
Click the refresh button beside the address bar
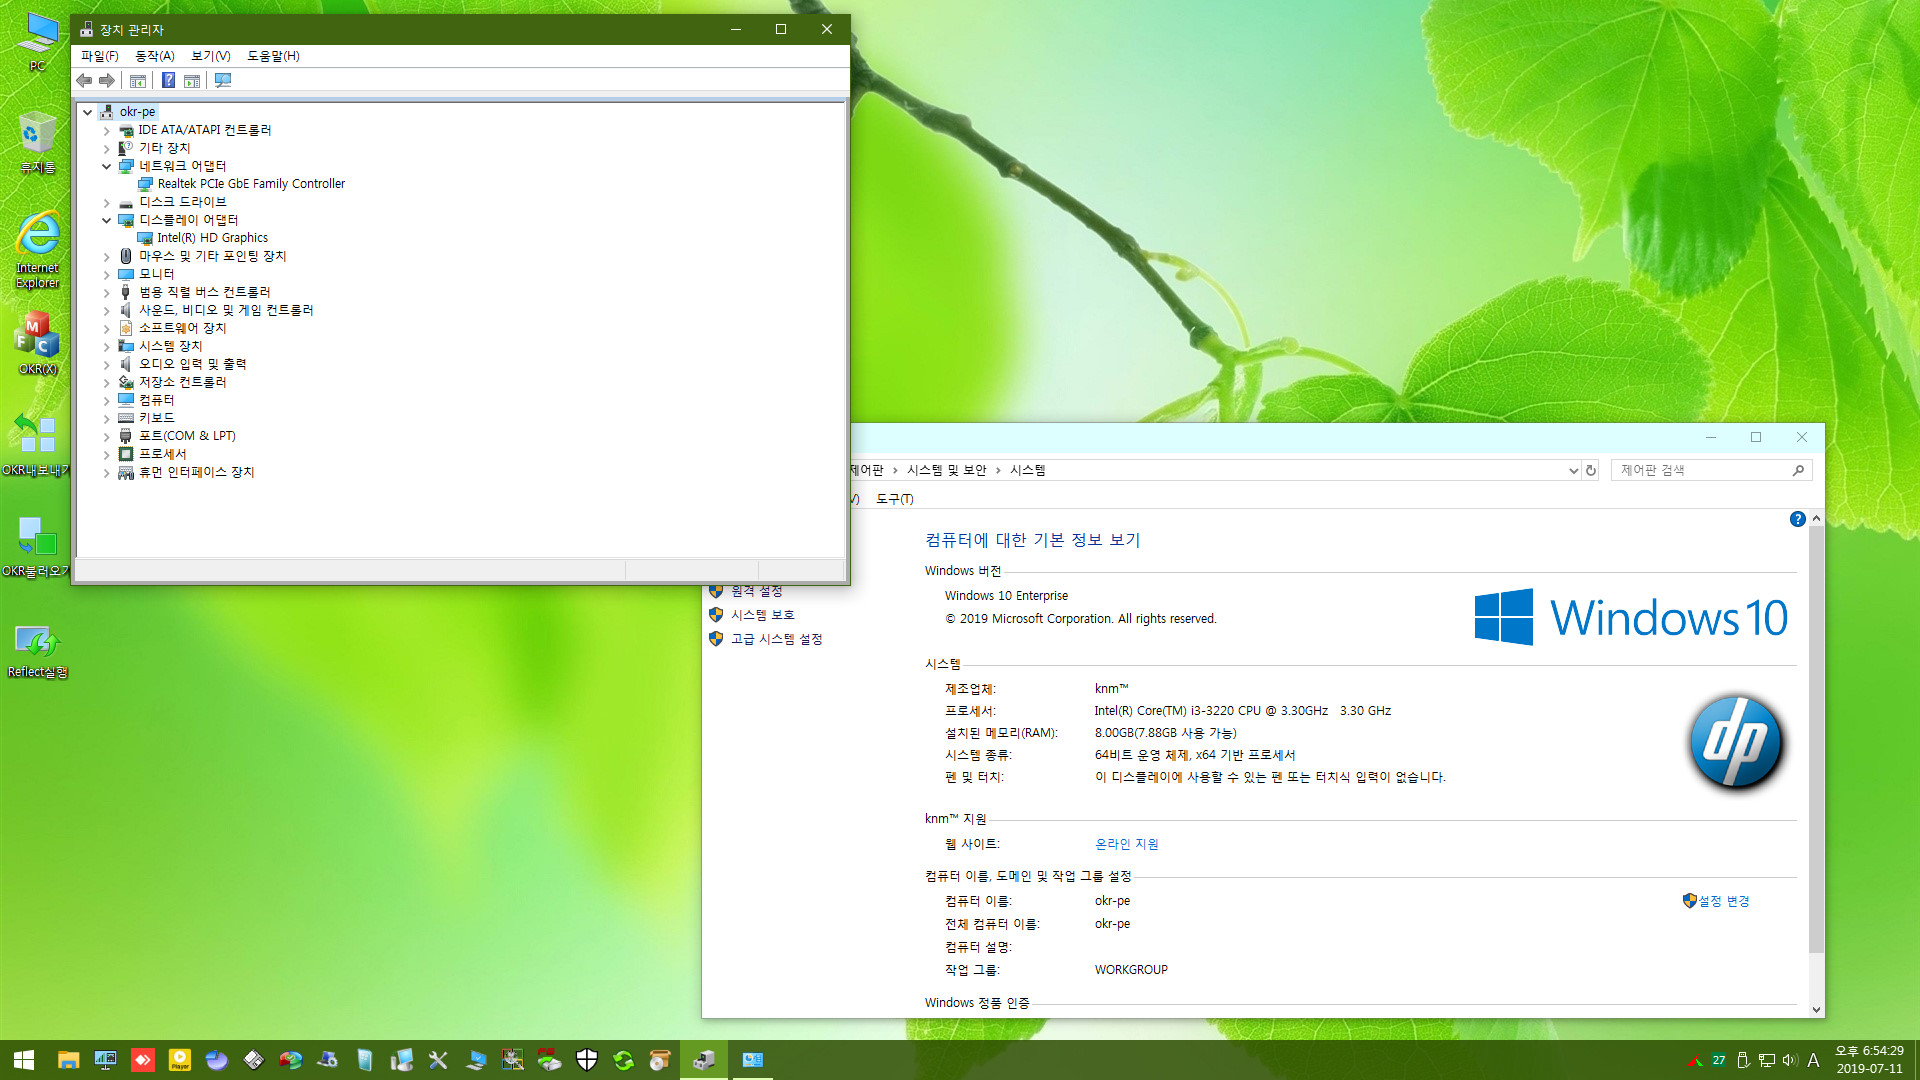point(1591,470)
